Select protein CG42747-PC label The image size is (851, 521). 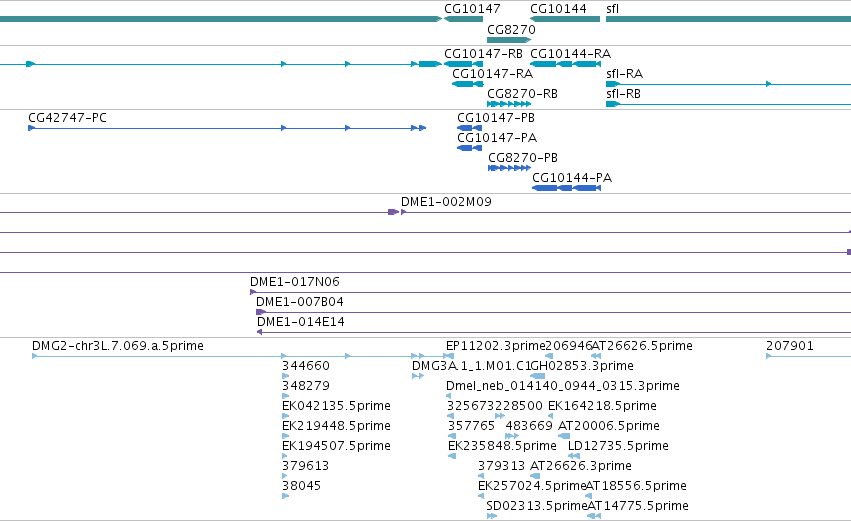pyautogui.click(x=67, y=118)
